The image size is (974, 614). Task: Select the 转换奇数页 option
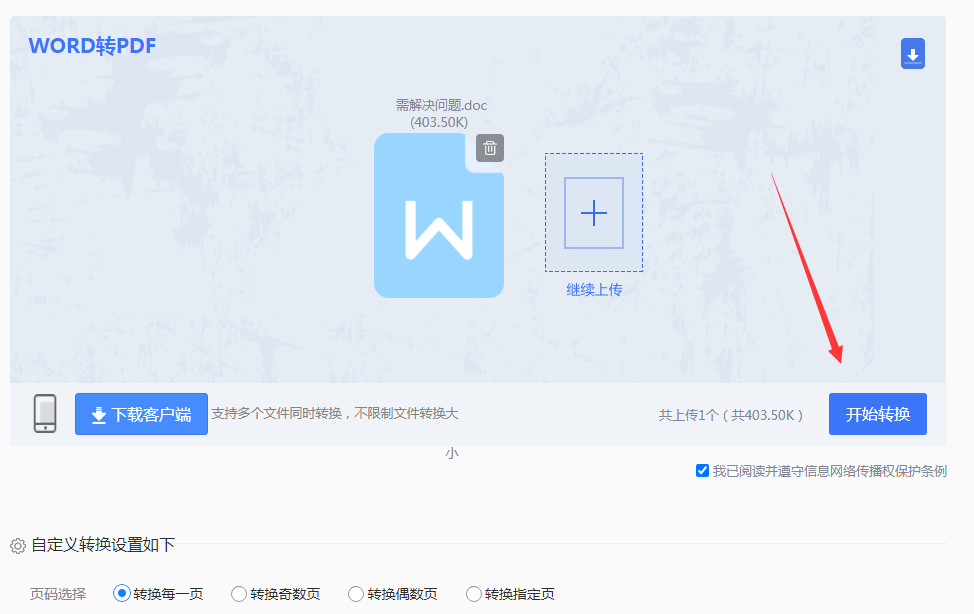240,593
